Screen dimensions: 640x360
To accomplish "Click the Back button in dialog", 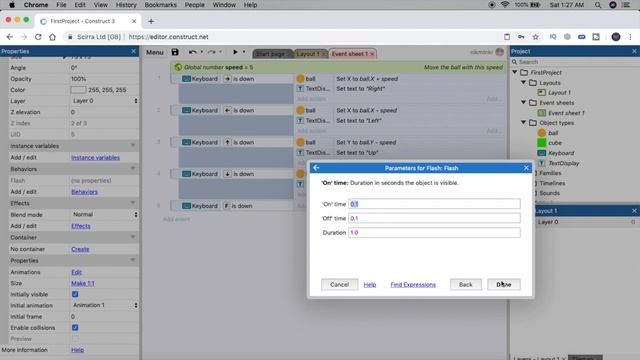I will (x=465, y=284).
